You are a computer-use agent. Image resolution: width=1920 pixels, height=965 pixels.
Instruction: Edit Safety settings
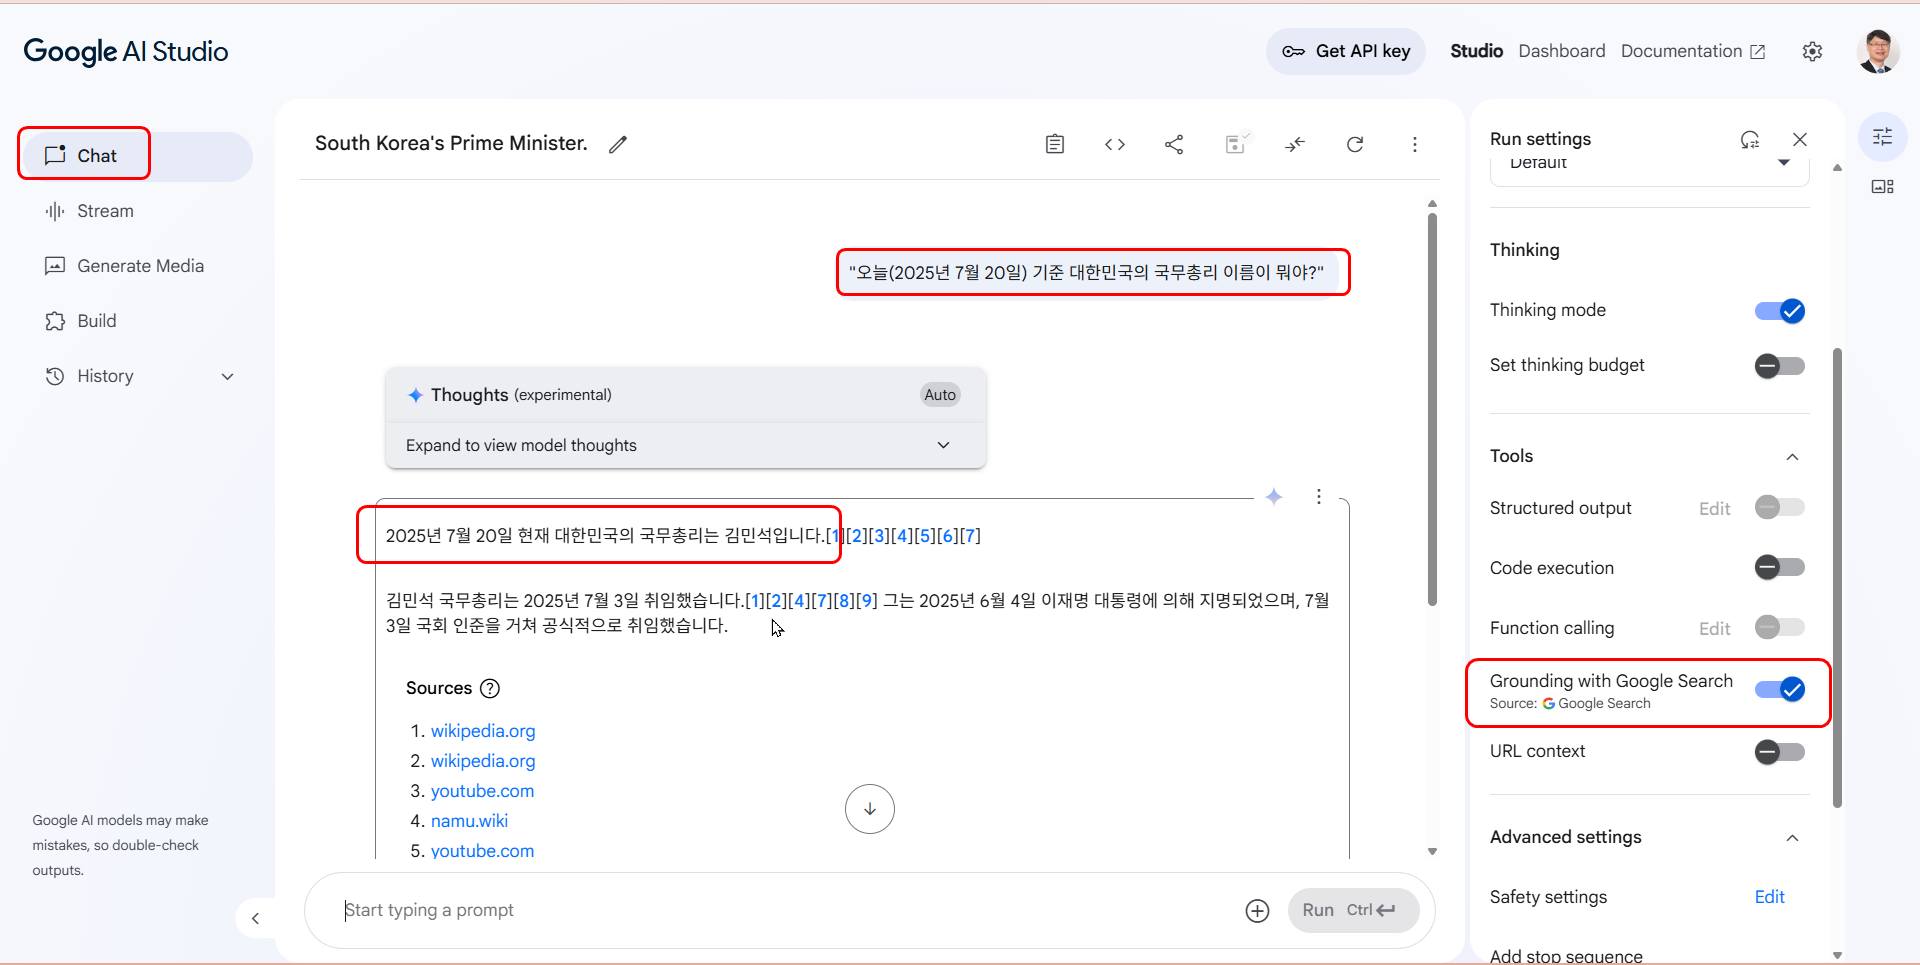click(1769, 897)
